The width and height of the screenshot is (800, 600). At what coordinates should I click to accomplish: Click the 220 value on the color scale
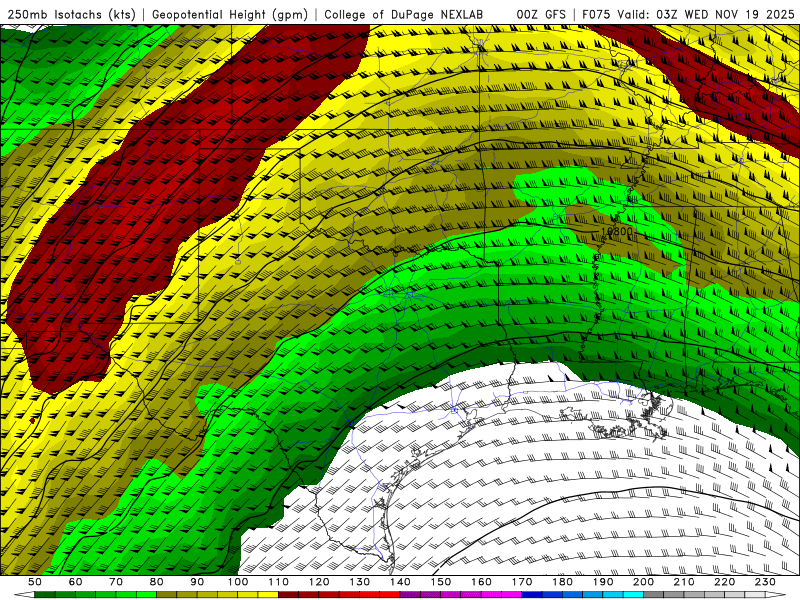point(724,582)
